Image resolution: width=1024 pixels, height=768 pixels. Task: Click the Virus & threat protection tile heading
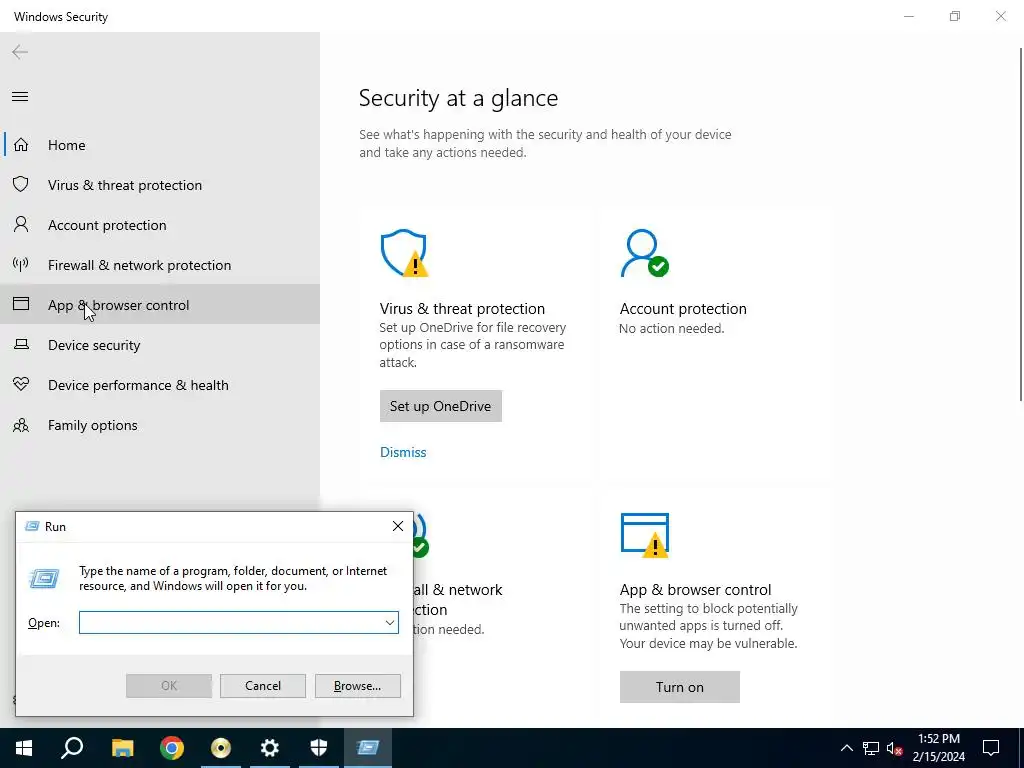point(462,308)
